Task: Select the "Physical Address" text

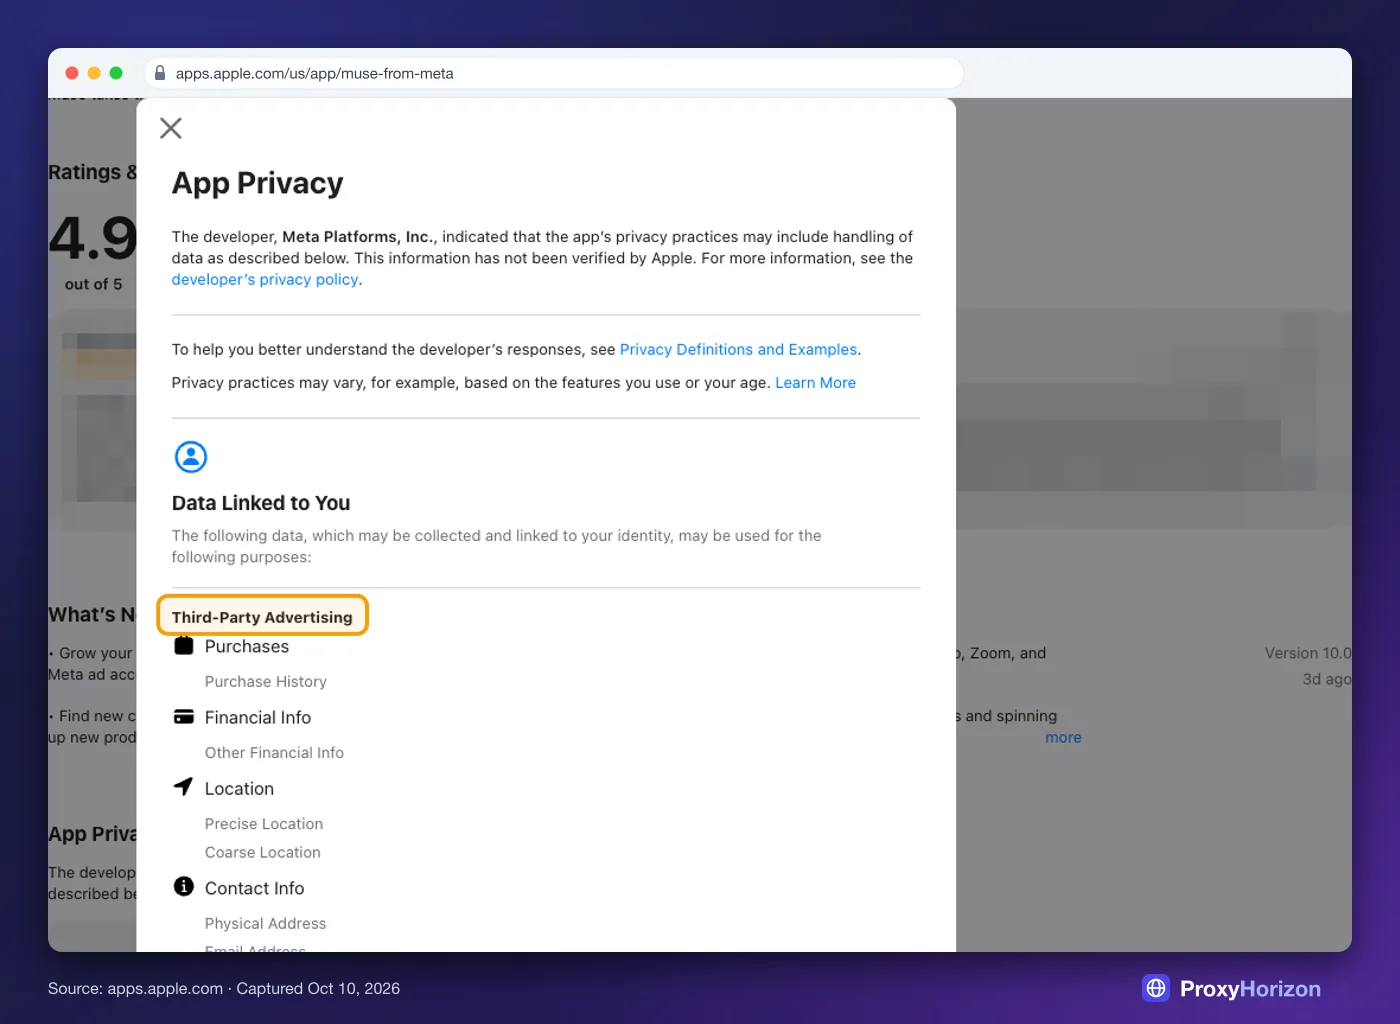Action: pos(265,924)
